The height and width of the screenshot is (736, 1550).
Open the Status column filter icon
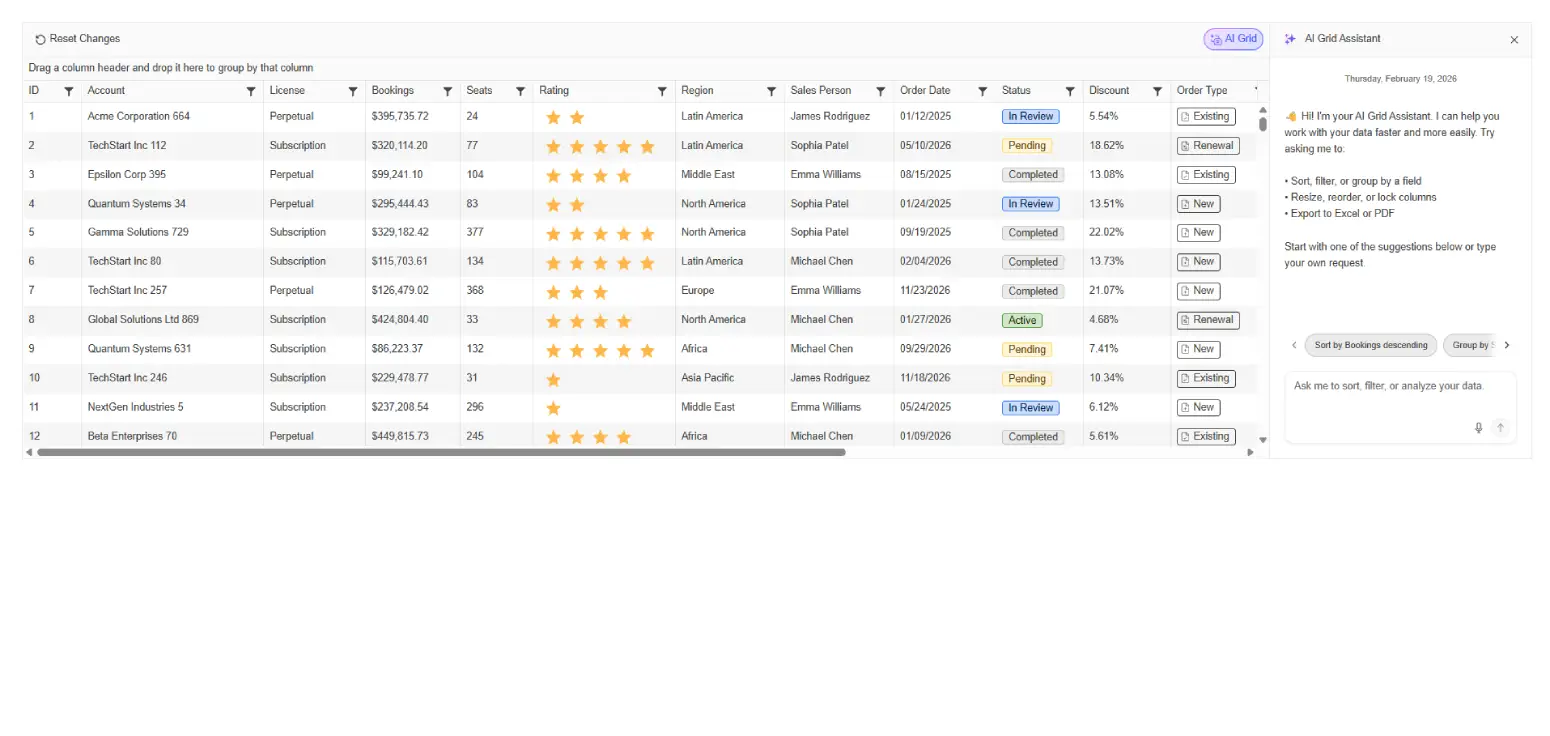[1070, 91]
